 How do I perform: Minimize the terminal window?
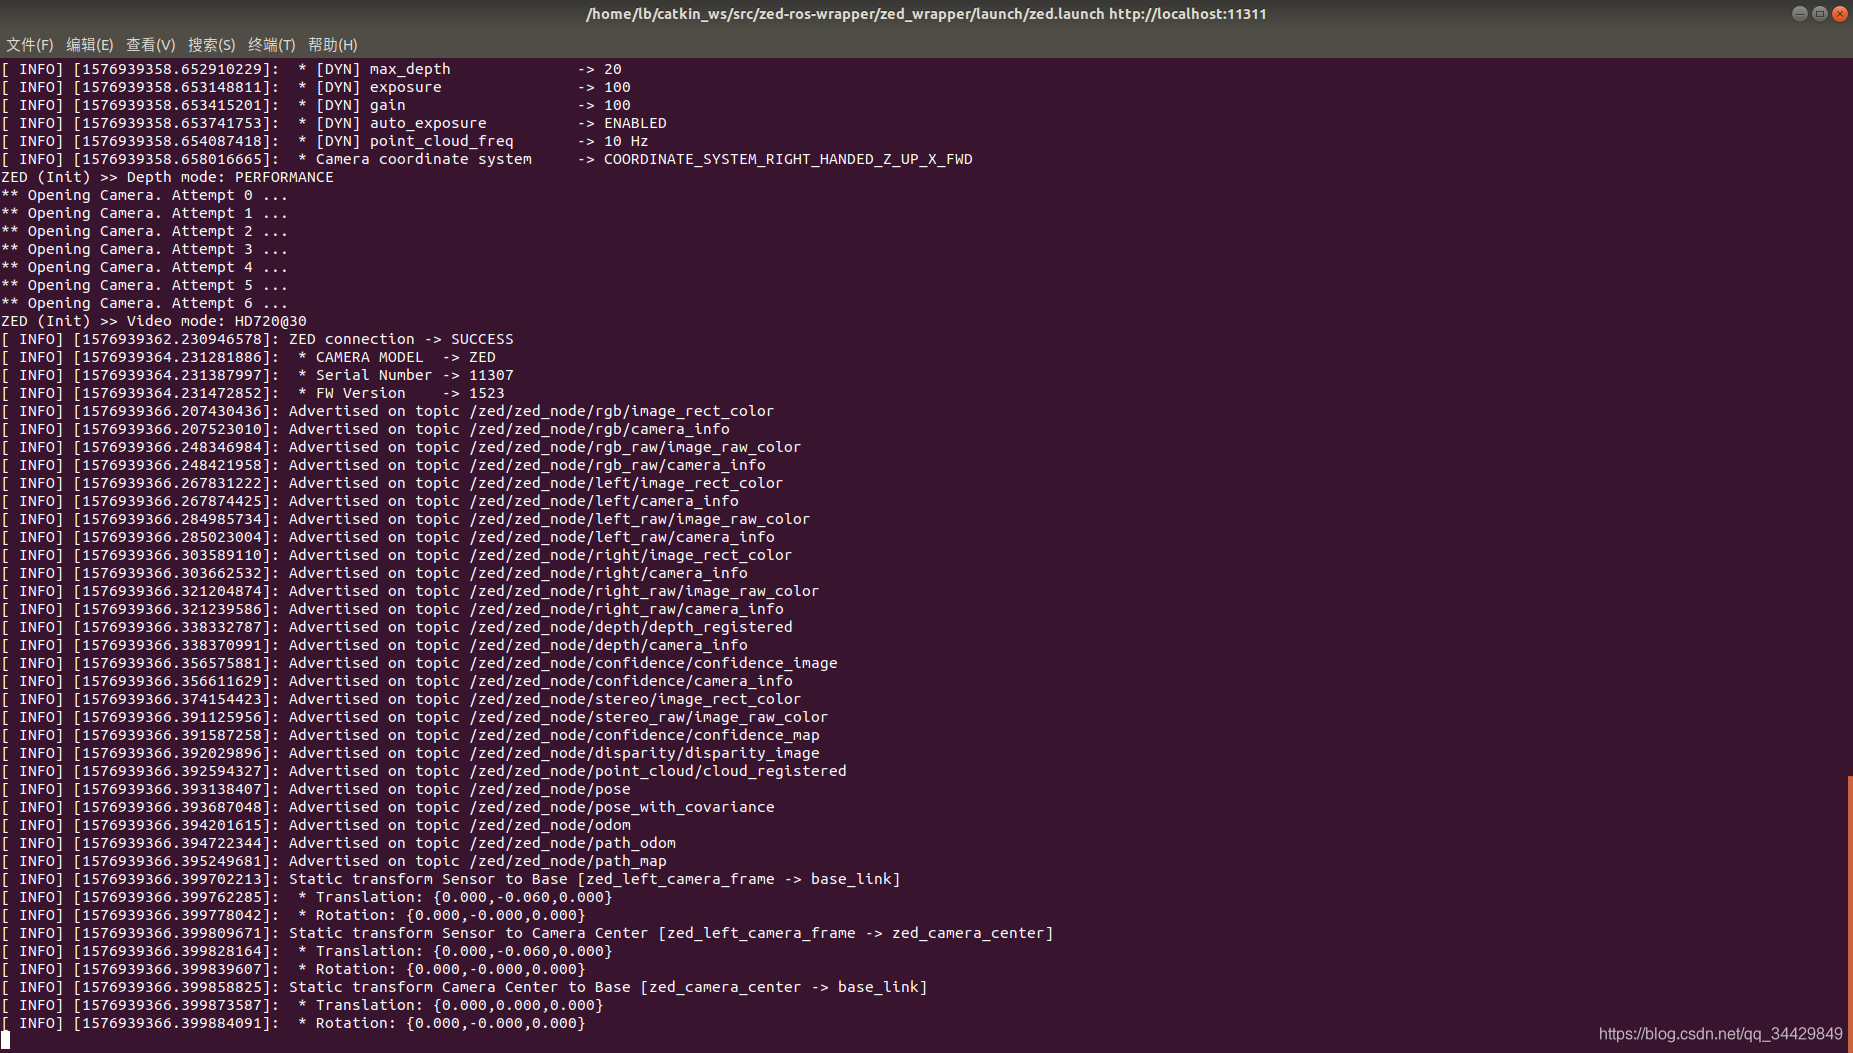tap(1800, 14)
